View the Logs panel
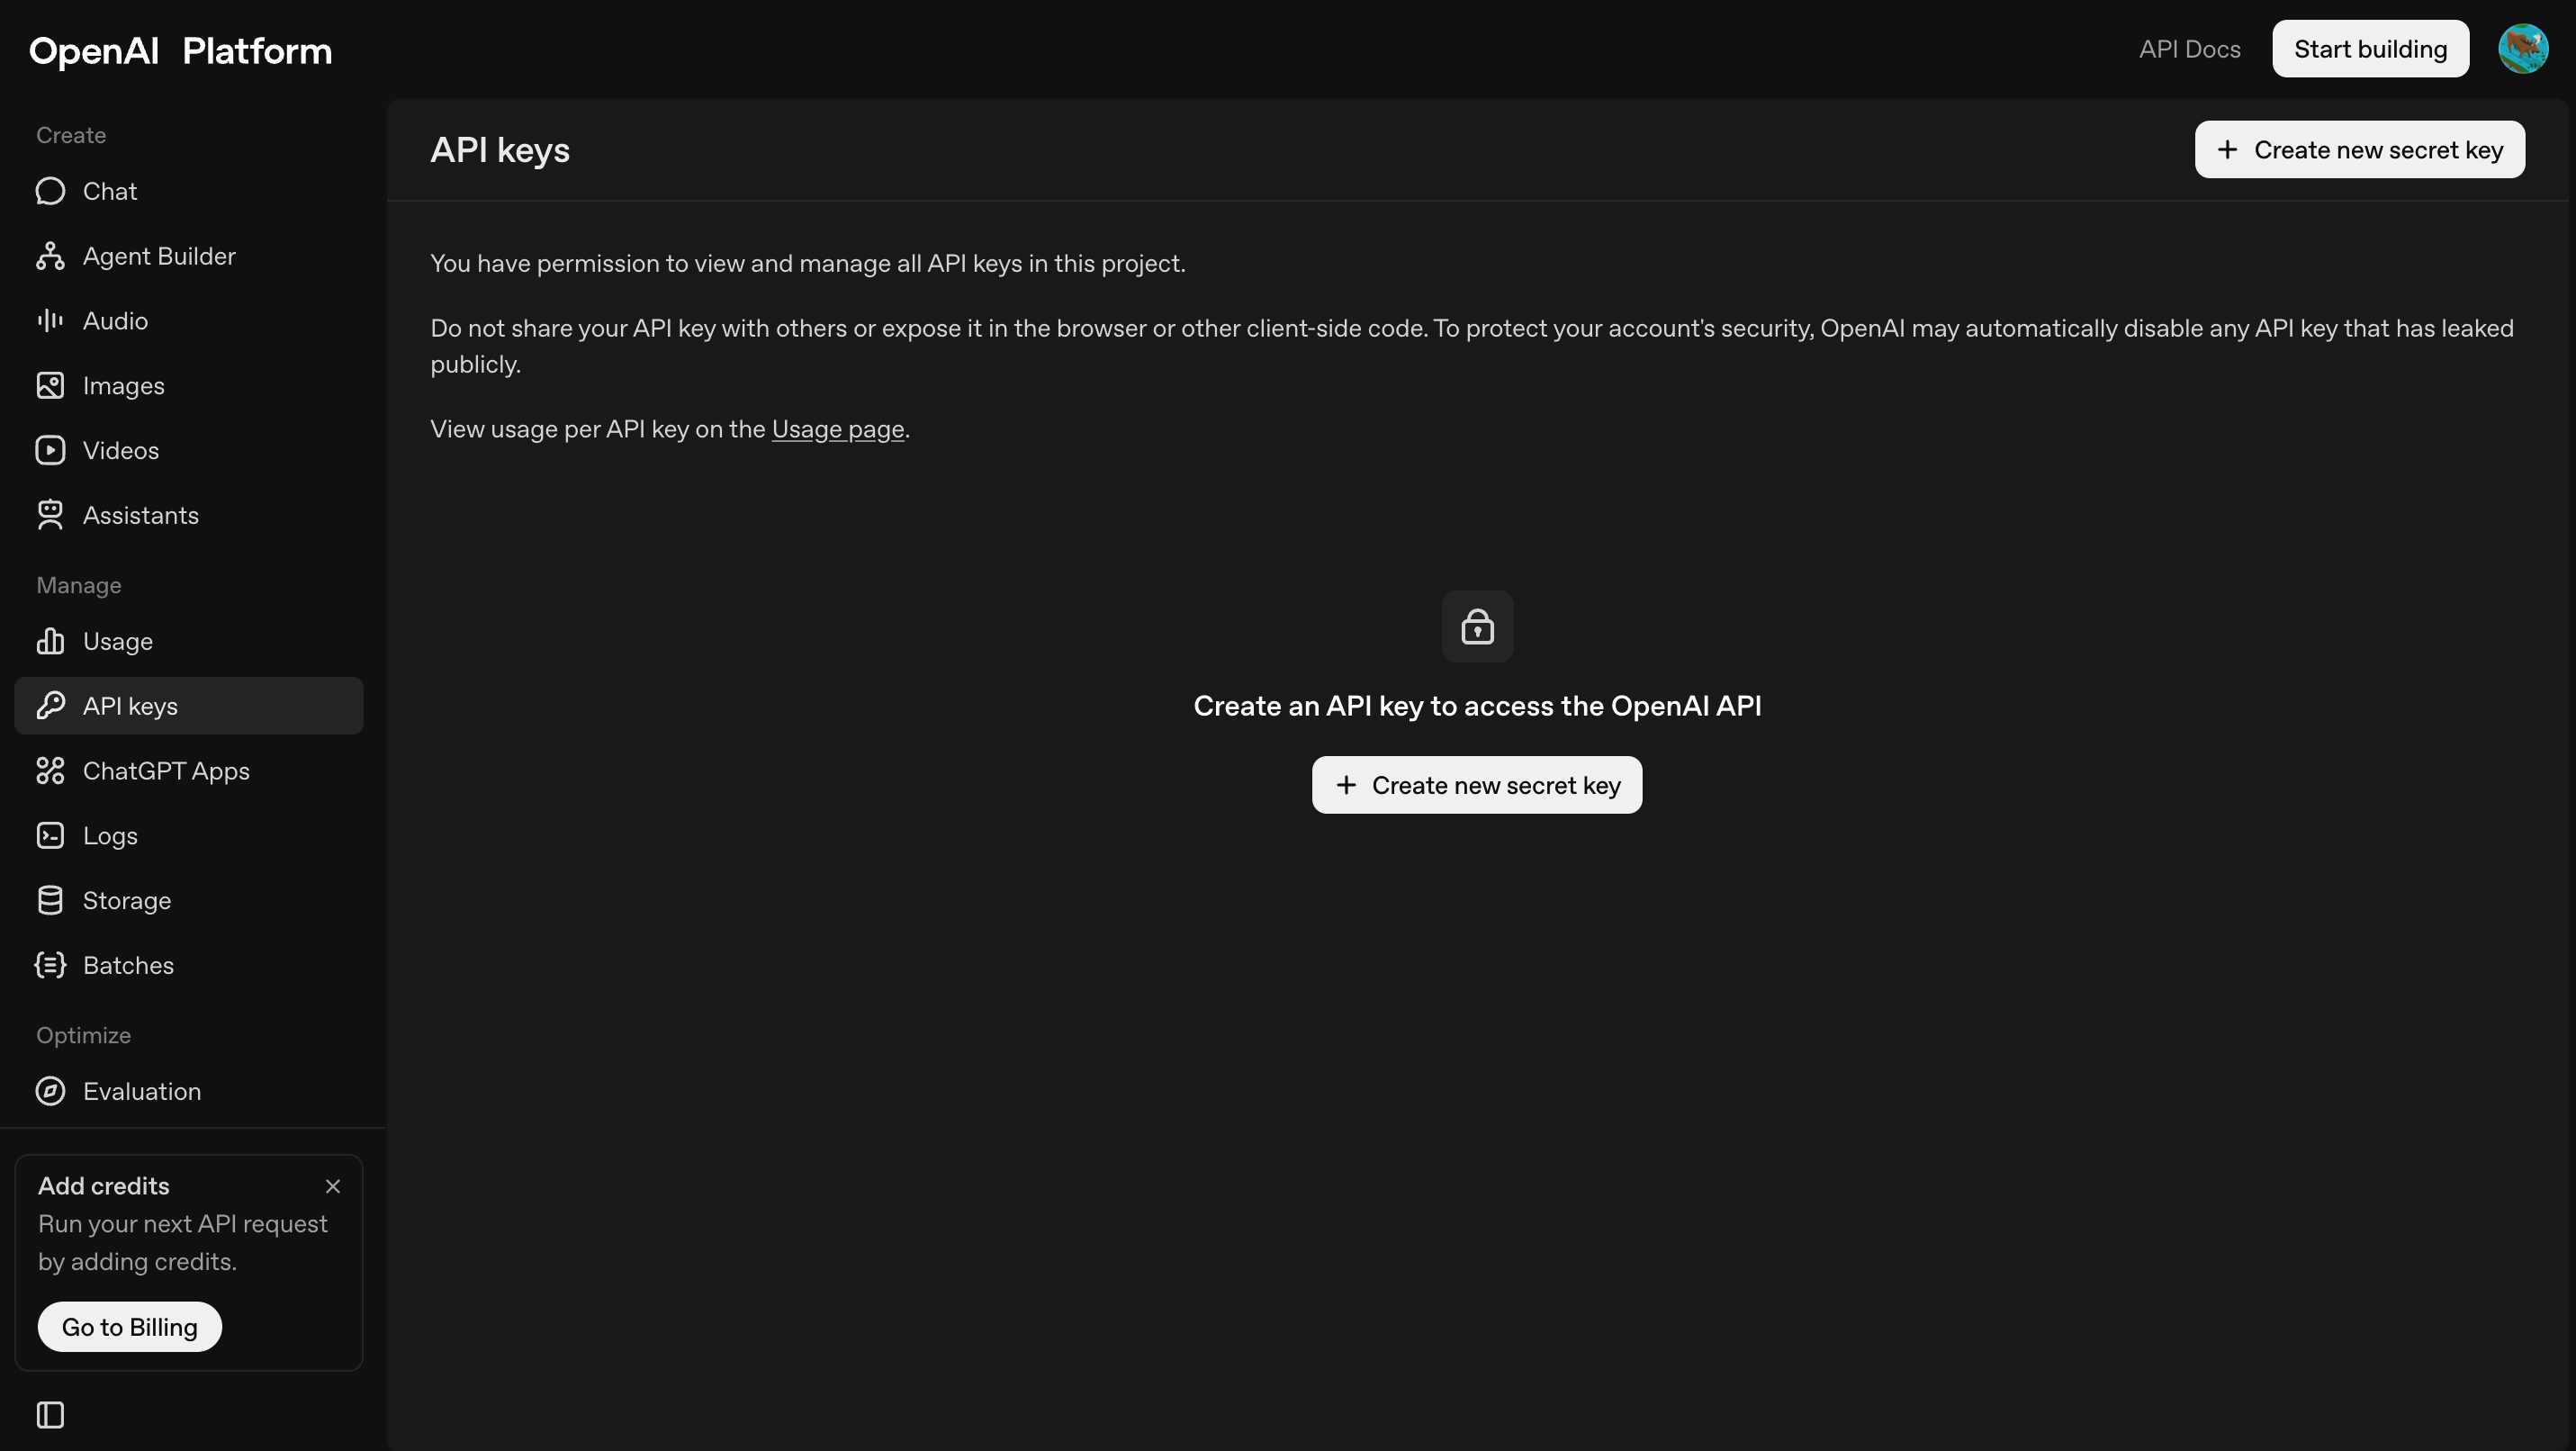This screenshot has height=1451, width=2576. coord(110,835)
